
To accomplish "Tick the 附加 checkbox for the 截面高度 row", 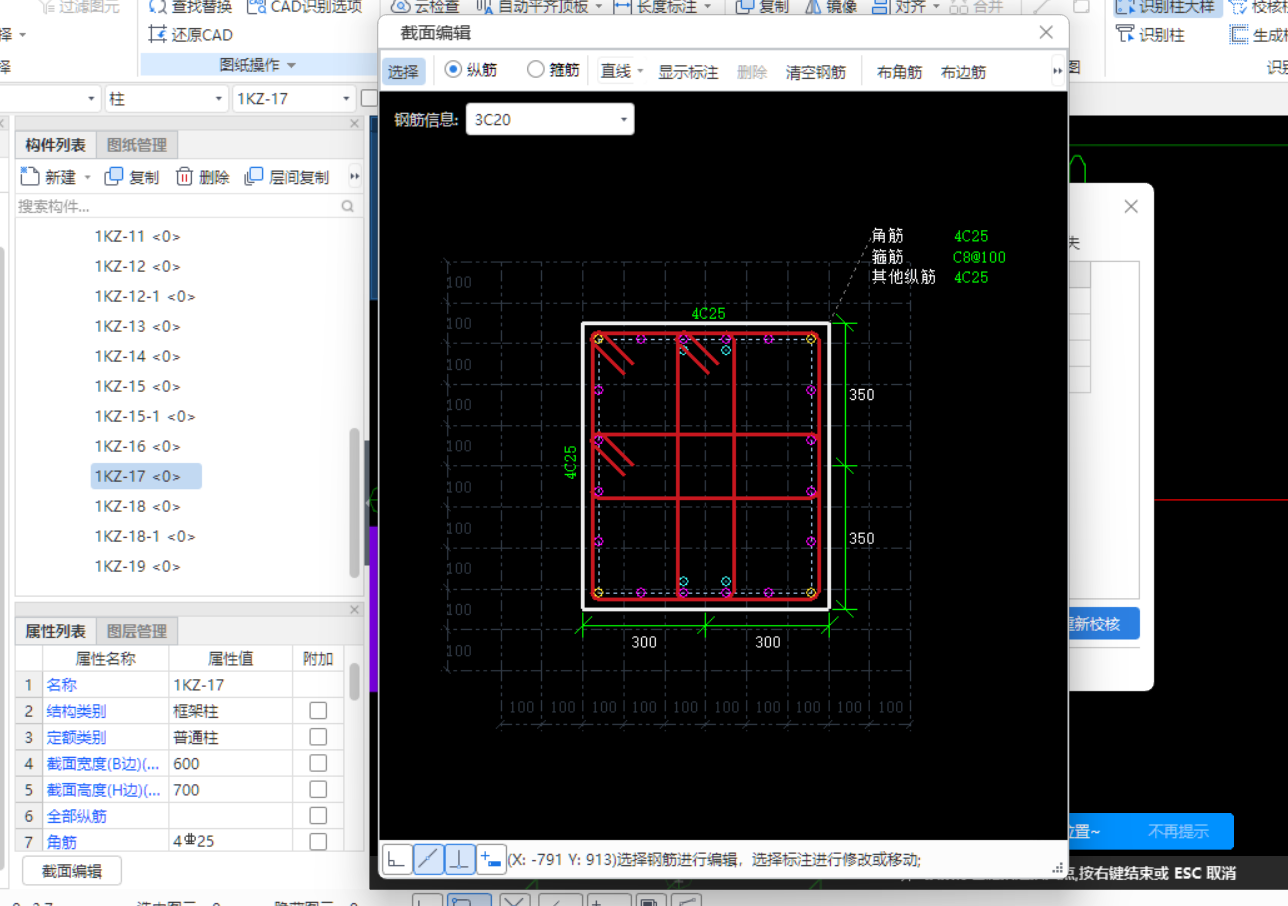I will click(x=318, y=789).
